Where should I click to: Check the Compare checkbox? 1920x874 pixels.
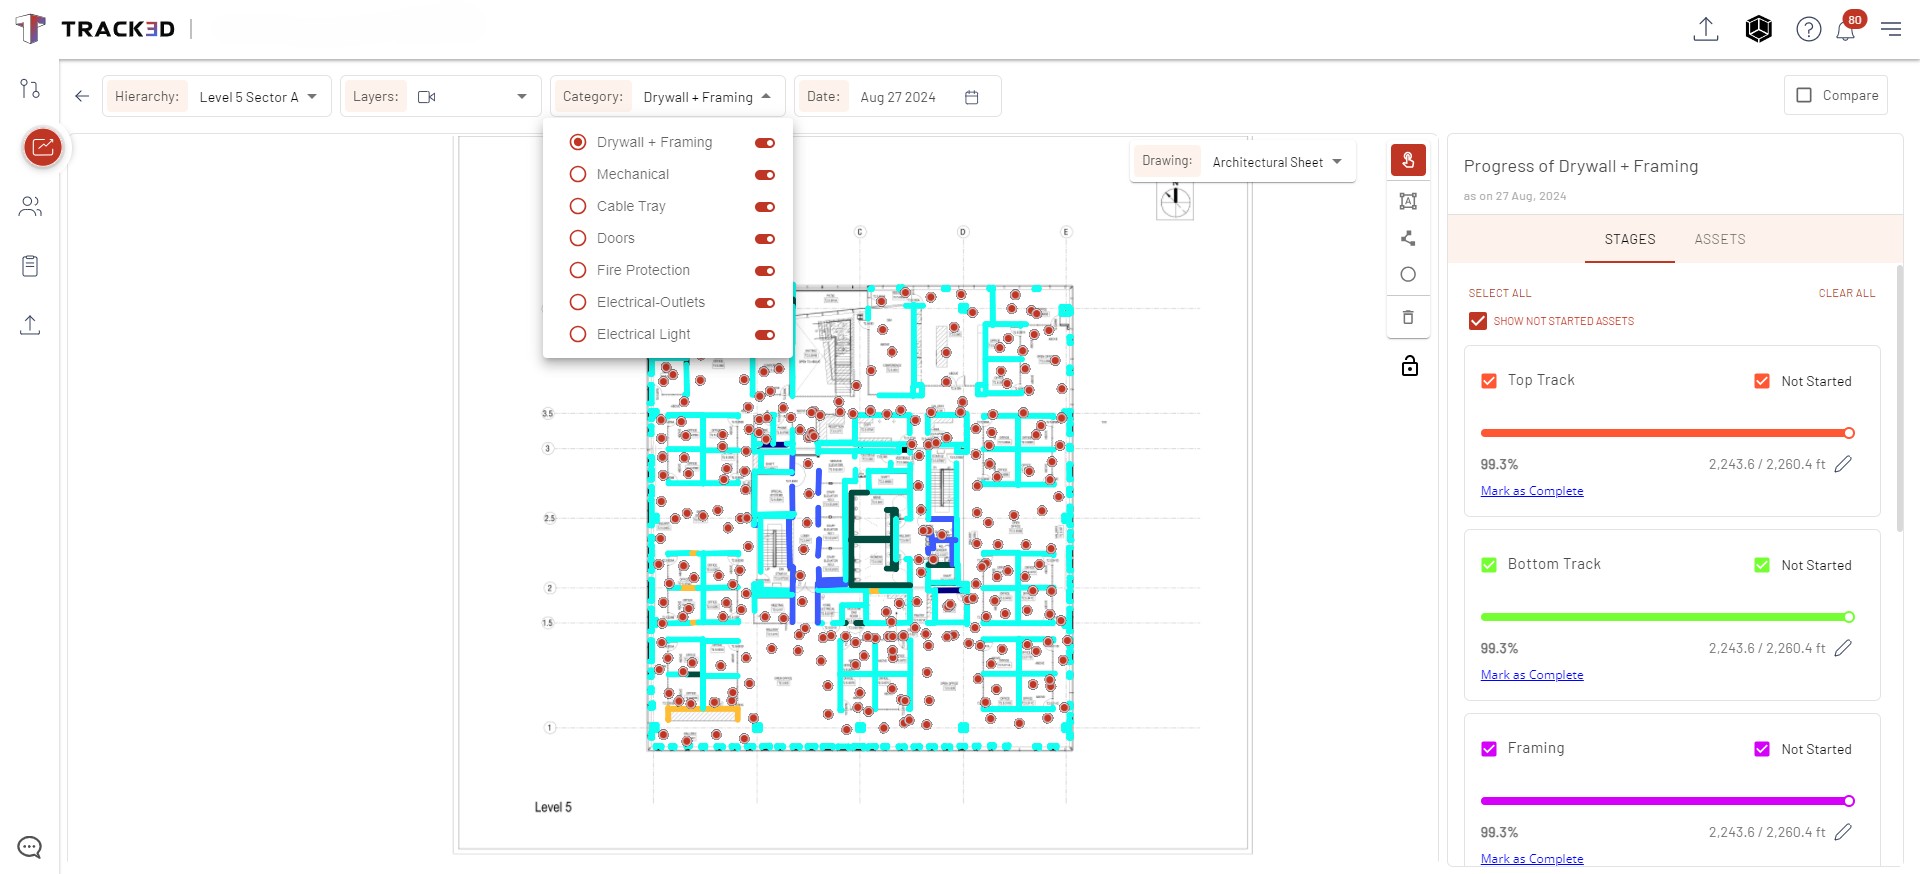pos(1804,95)
